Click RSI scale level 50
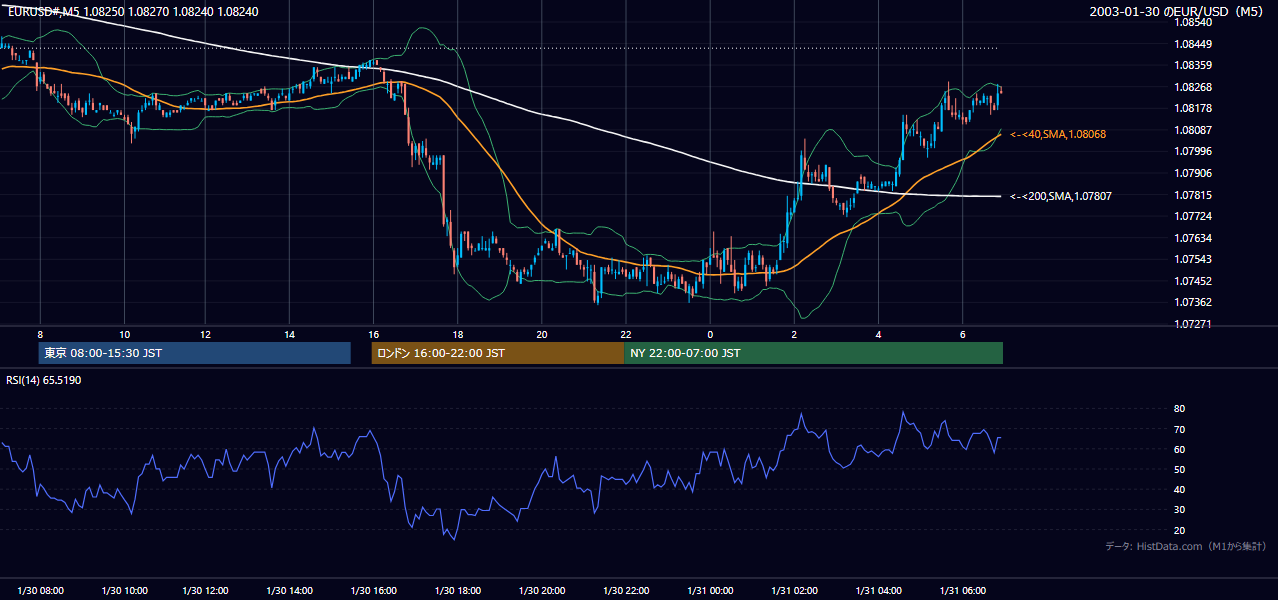The width and height of the screenshot is (1278, 600). click(x=1179, y=469)
